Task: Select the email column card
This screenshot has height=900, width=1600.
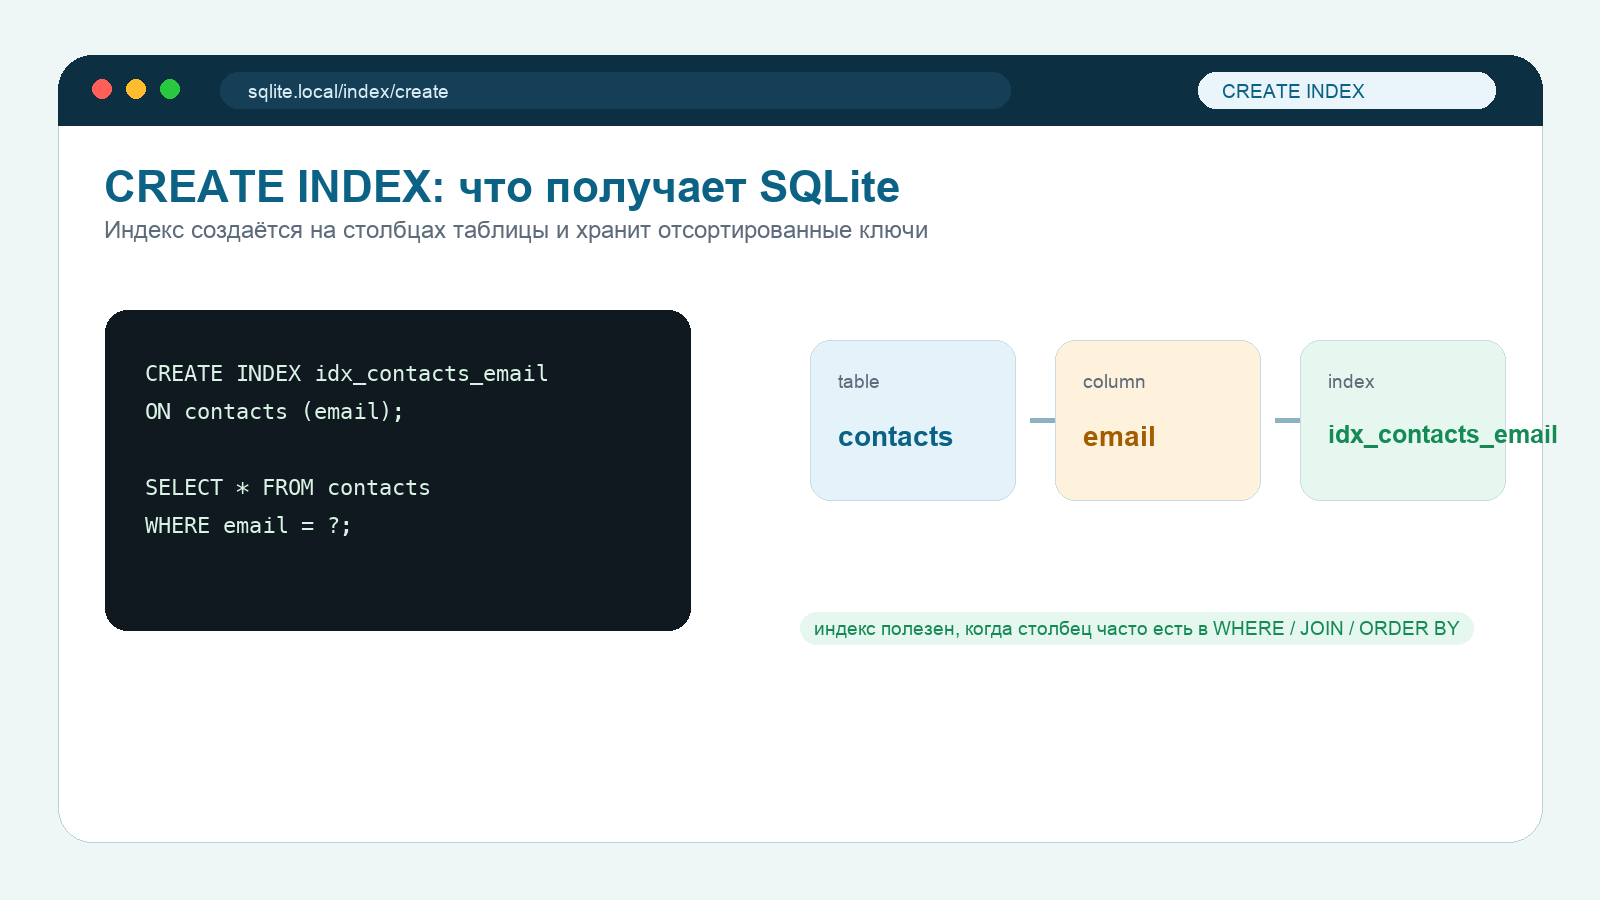Action: point(1158,420)
